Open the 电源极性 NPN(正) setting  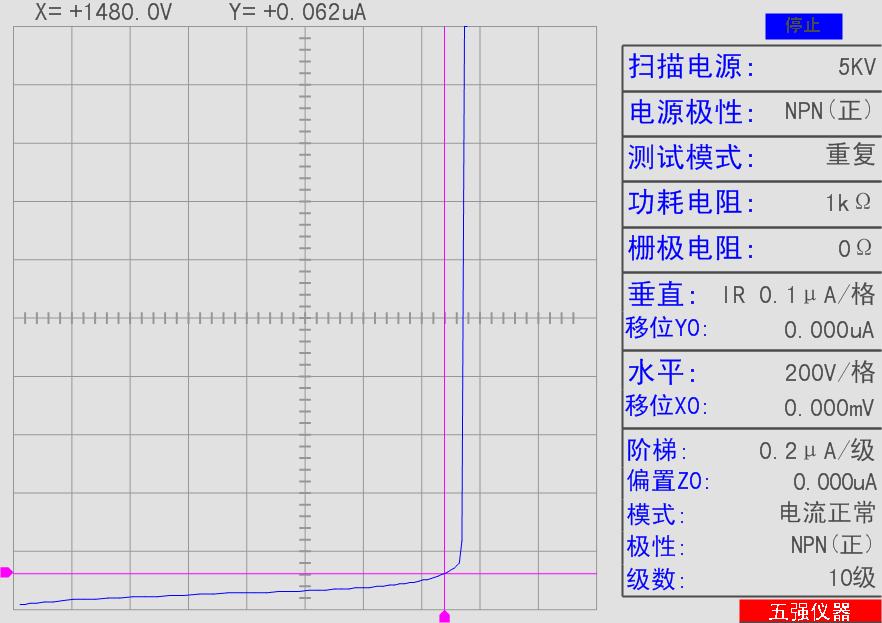751,111
